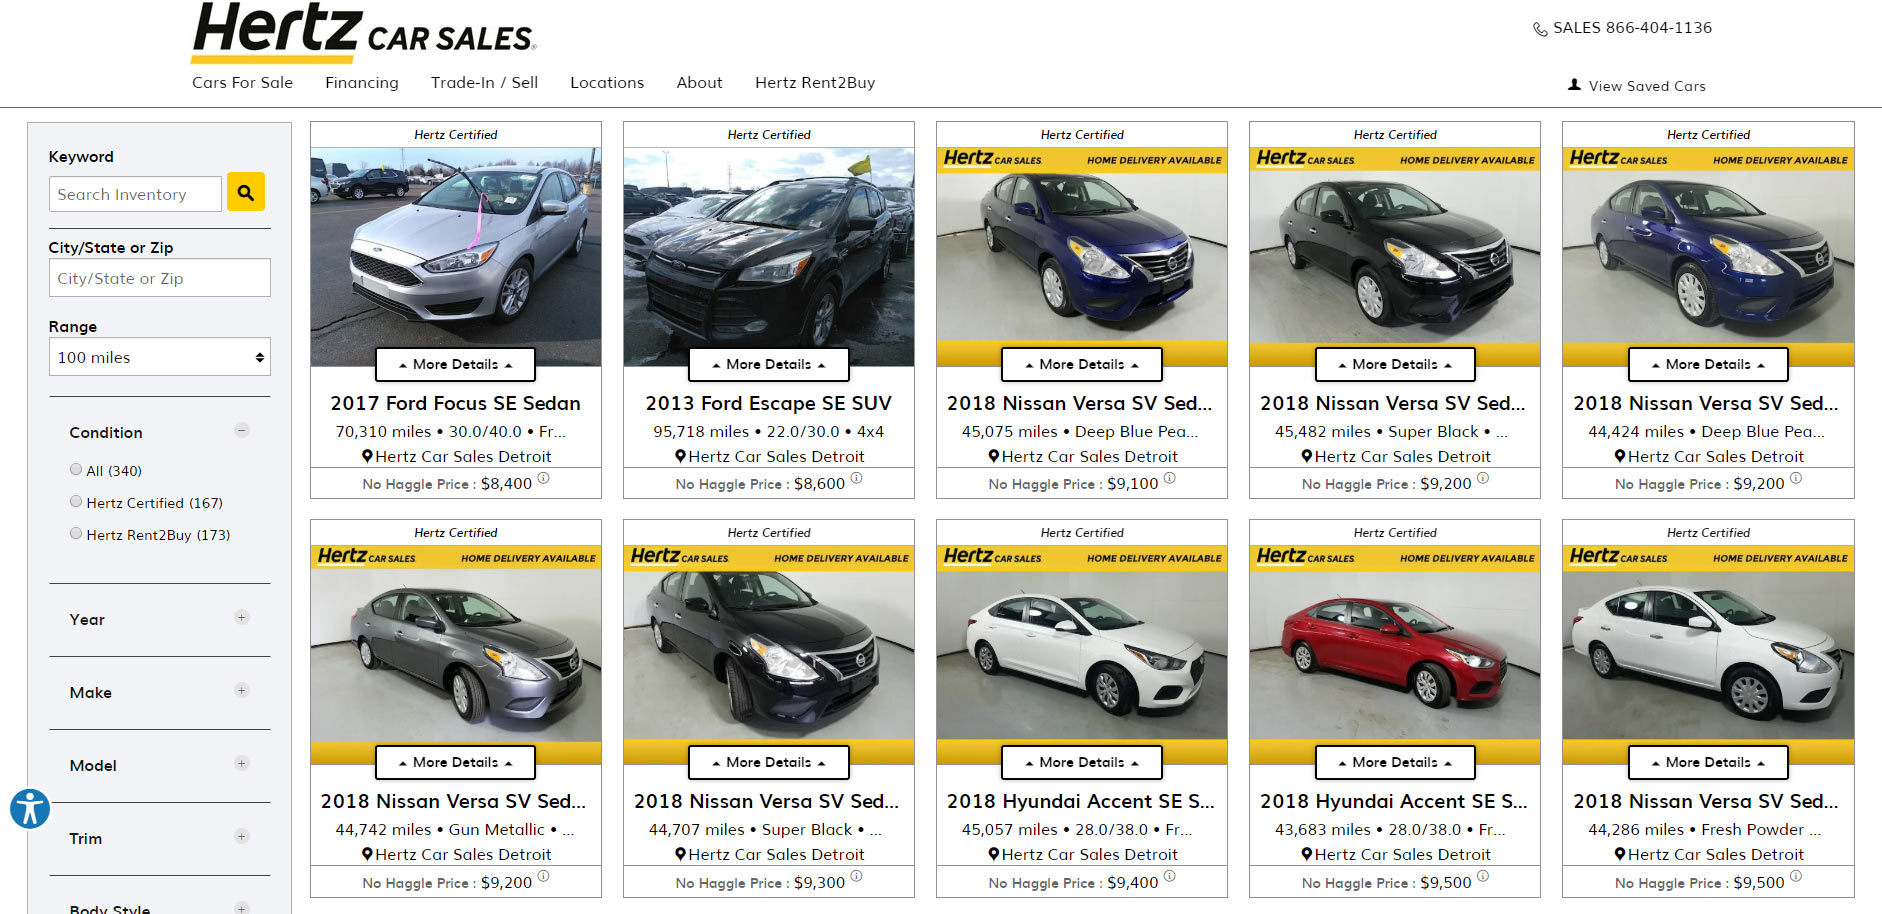Open the Range 100 miles dropdown

pyautogui.click(x=160, y=357)
